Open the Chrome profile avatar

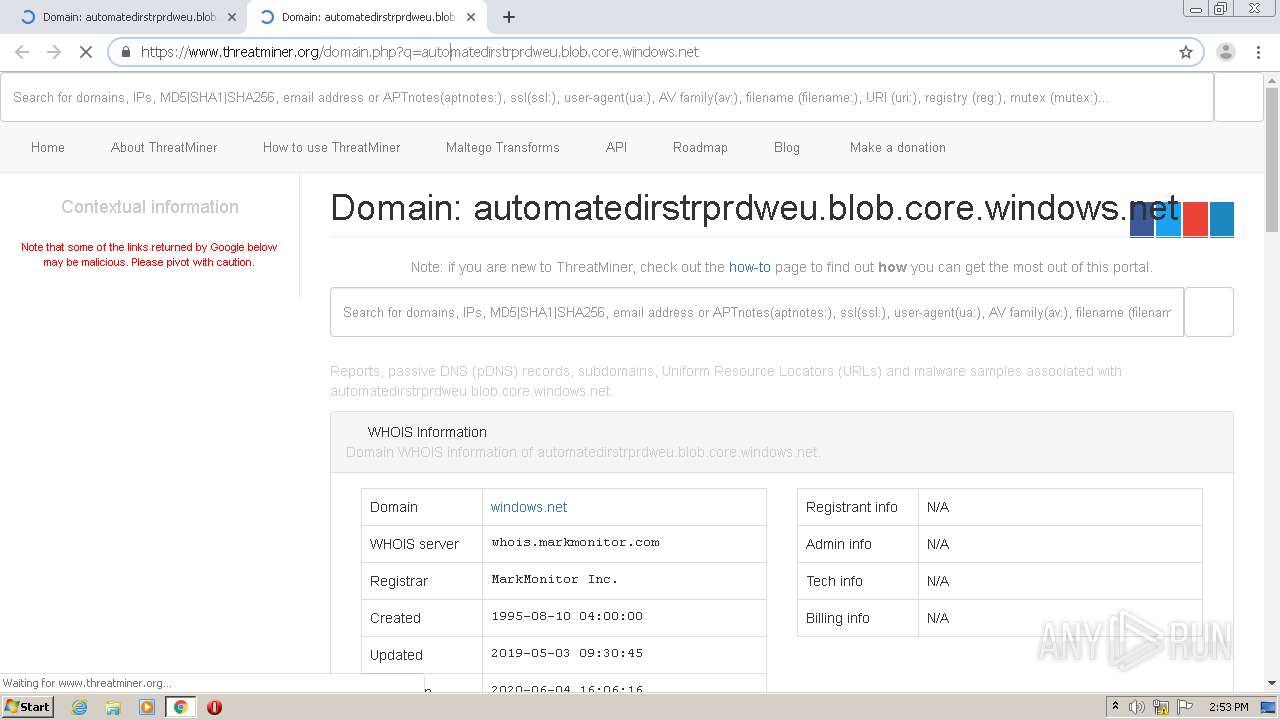click(x=1226, y=52)
